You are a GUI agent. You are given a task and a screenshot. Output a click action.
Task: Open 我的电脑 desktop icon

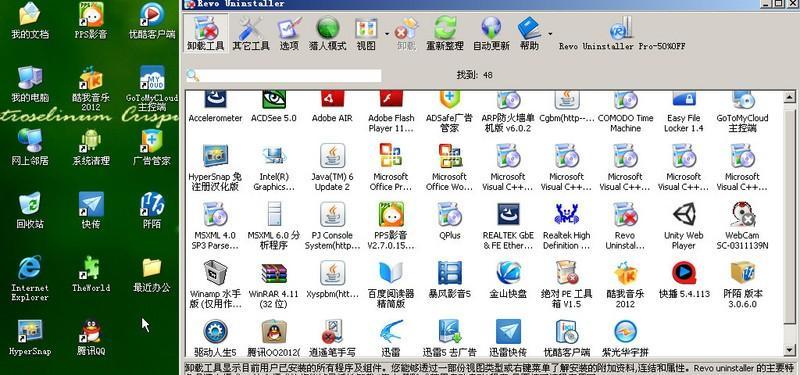(30, 84)
